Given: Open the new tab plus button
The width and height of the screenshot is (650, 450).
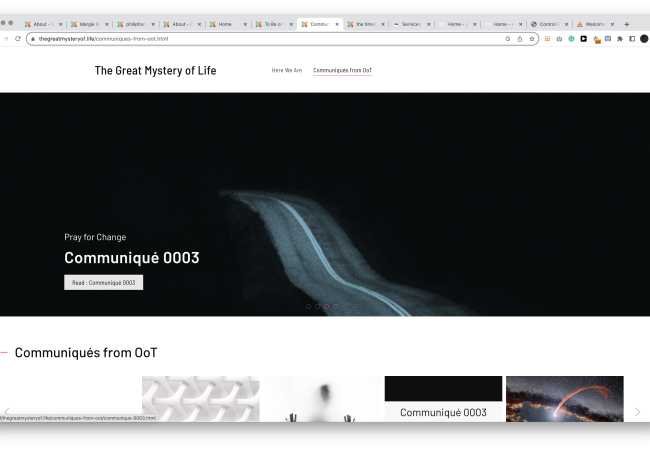Looking at the screenshot, I should click(x=627, y=24).
